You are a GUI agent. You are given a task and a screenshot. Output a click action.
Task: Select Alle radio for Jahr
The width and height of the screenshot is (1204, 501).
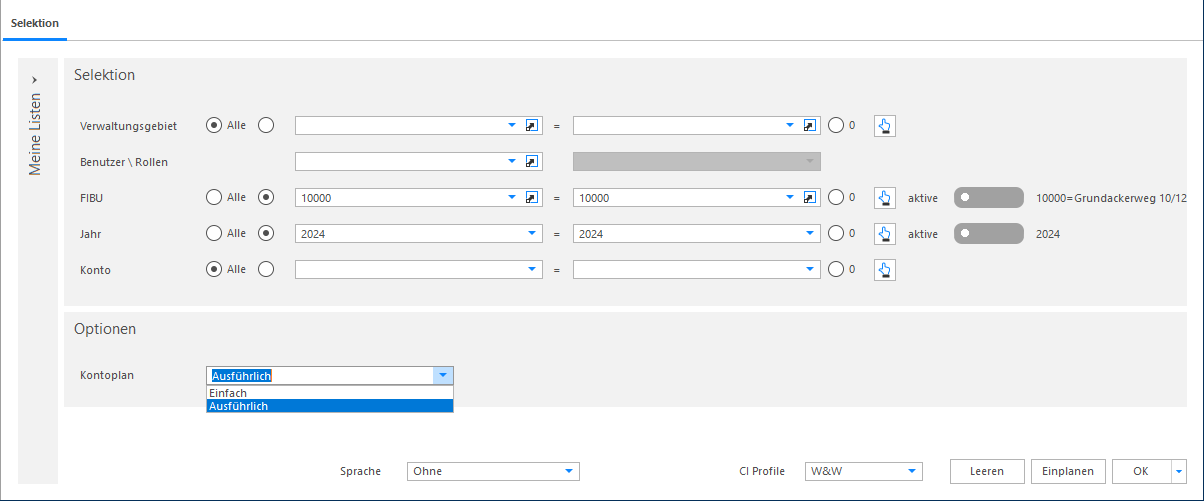213,234
